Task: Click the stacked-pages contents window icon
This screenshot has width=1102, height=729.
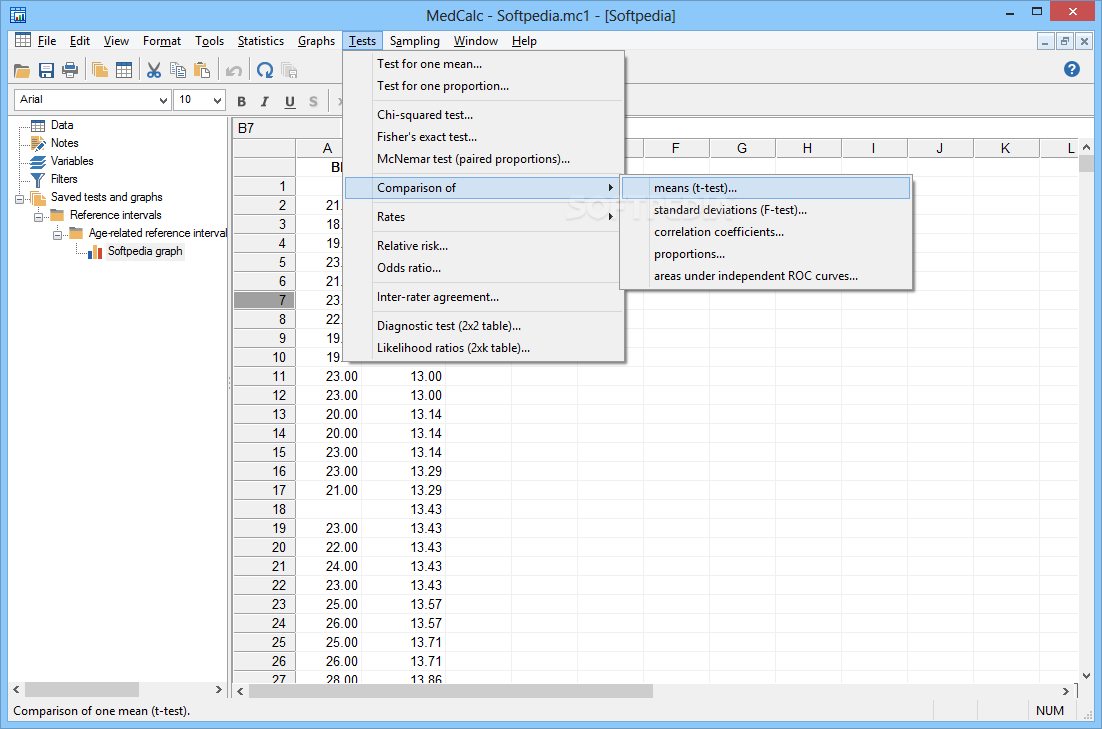Action: coord(100,70)
